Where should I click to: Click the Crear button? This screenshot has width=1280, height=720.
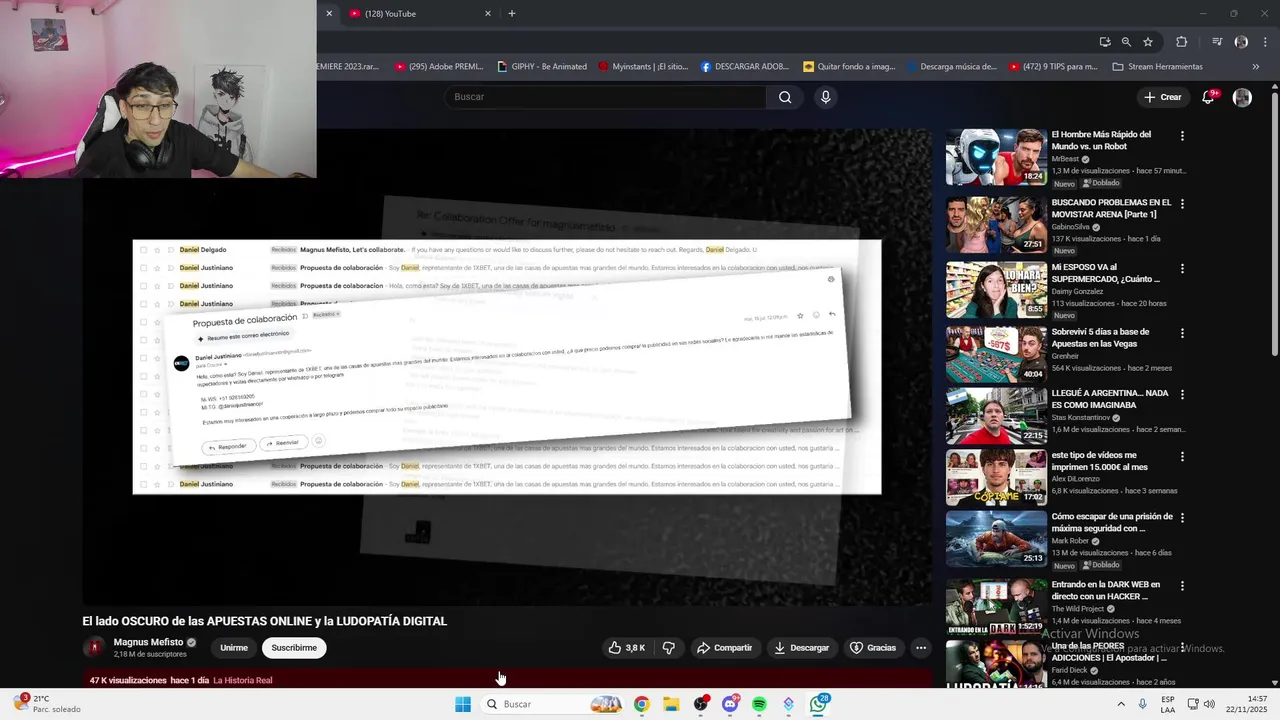pos(1163,97)
